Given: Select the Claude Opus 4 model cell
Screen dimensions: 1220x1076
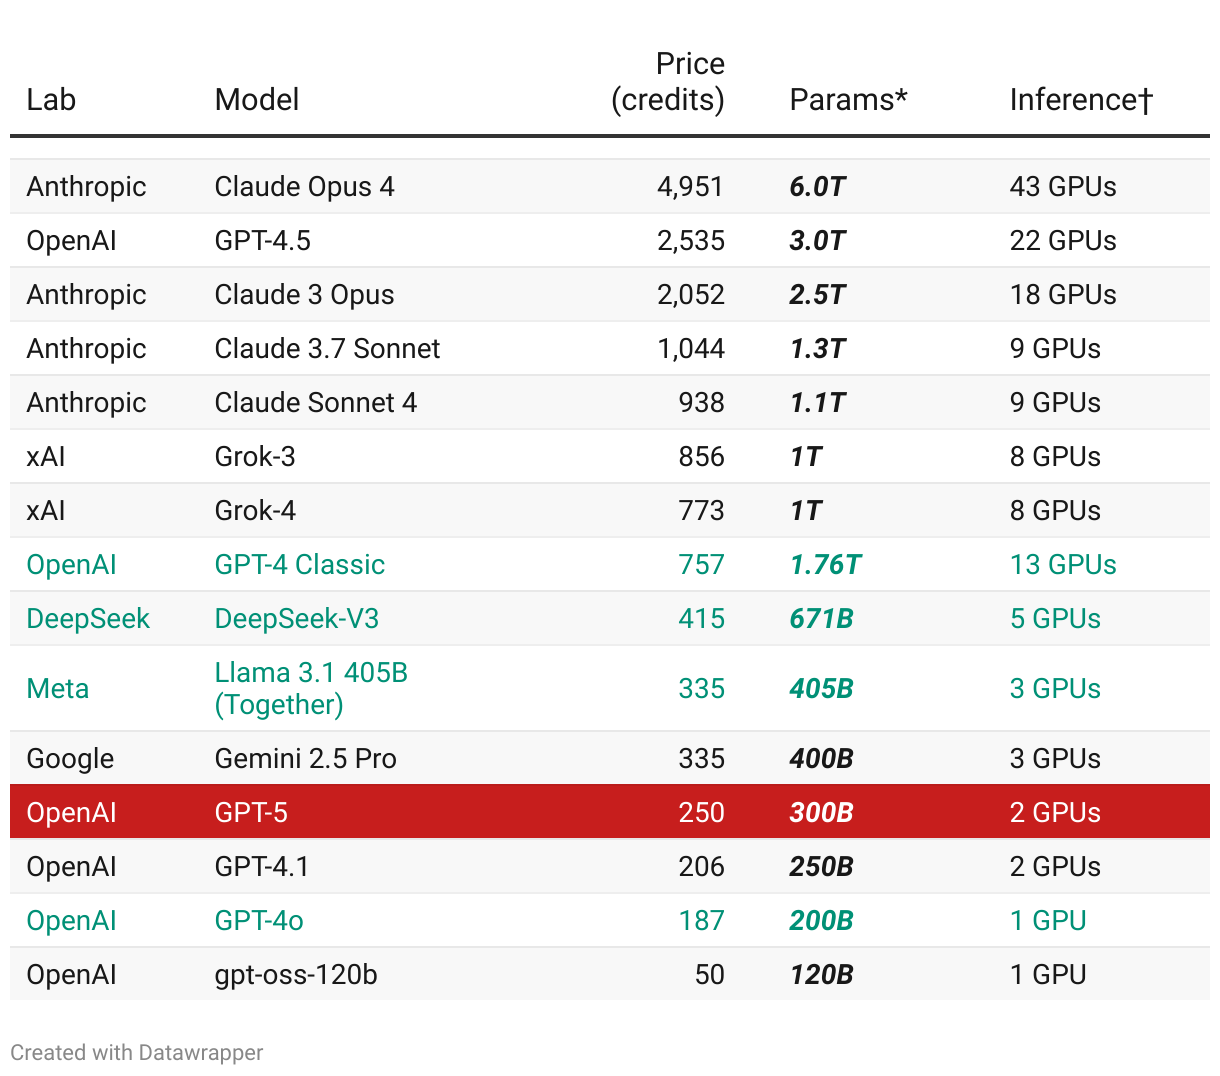Looking at the screenshot, I should [304, 187].
